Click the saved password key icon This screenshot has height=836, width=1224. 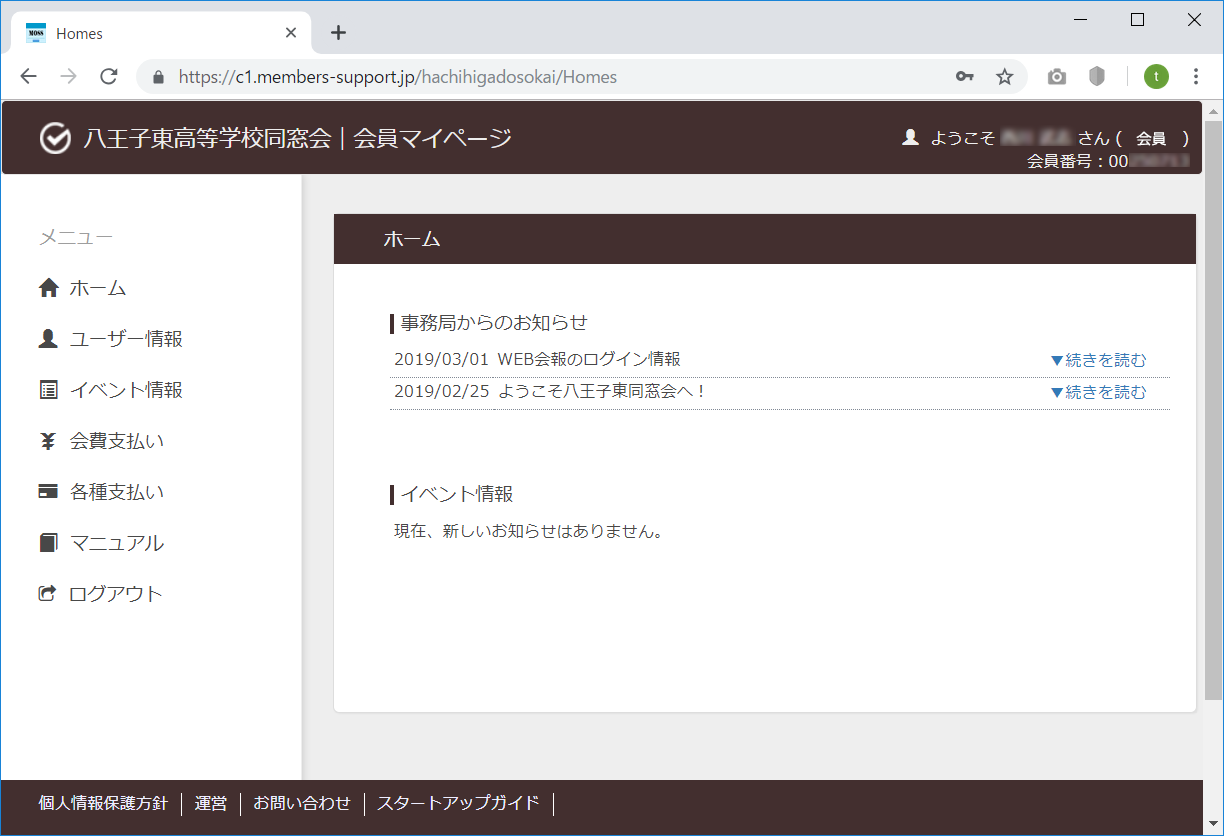965,77
